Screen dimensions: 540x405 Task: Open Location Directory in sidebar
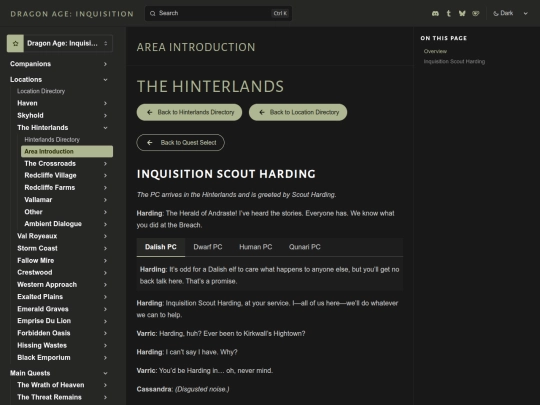[41, 91]
